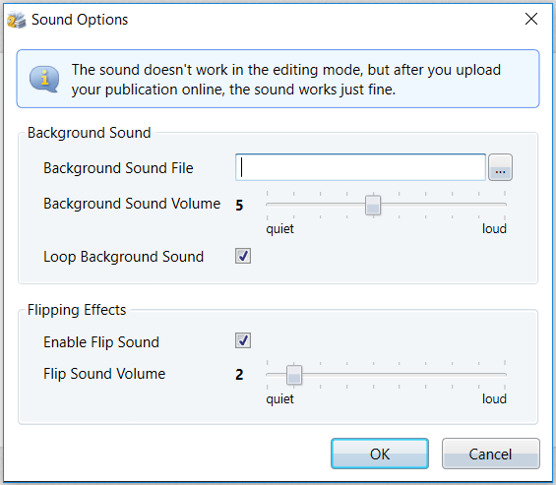
Task: Click the Enable Flip Sound label
Action: [101, 342]
